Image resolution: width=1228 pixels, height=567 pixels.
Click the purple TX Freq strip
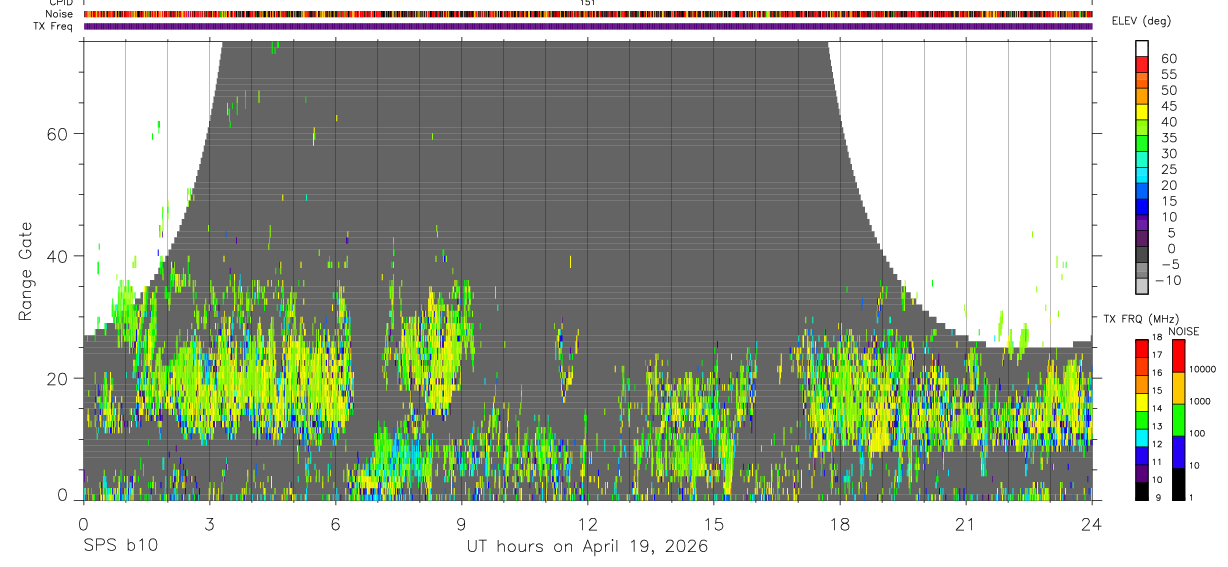(587, 26)
